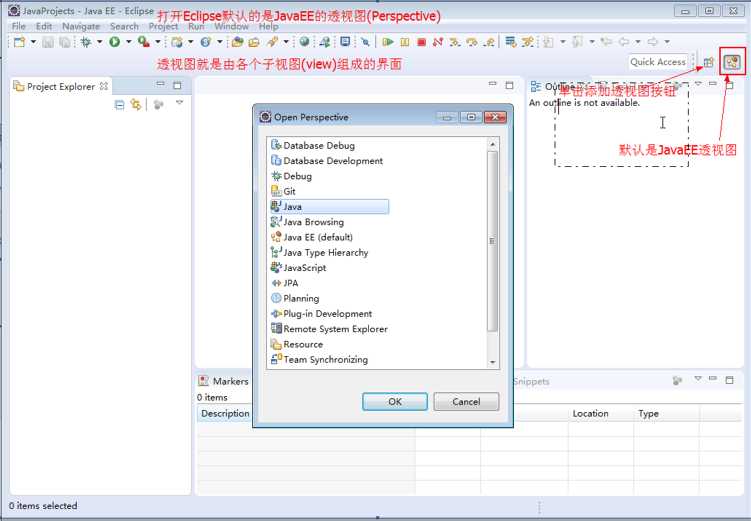Close the Project Explorer tab
Screen dimensions: 751x521
tap(103, 86)
